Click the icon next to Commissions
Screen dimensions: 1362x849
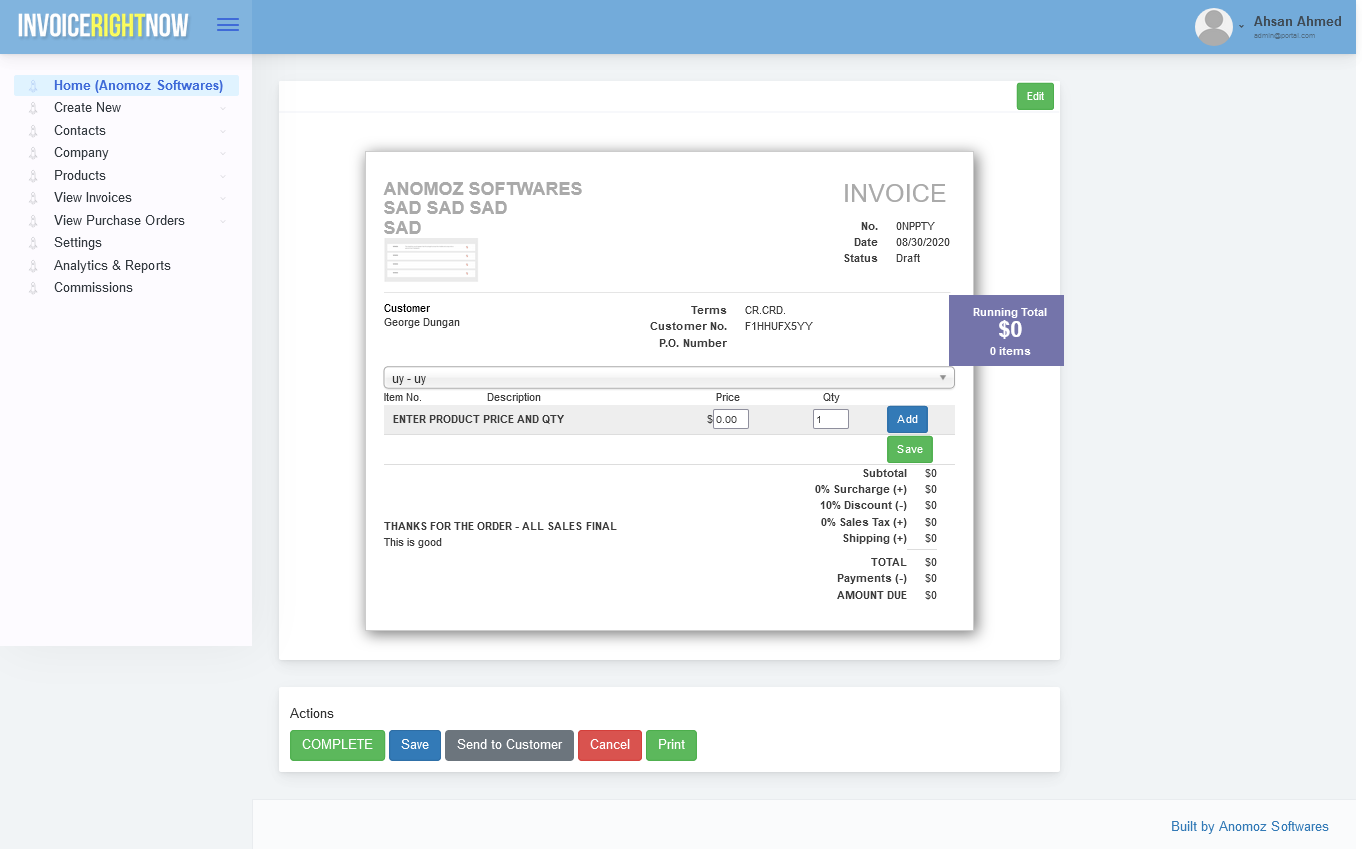coord(33,288)
